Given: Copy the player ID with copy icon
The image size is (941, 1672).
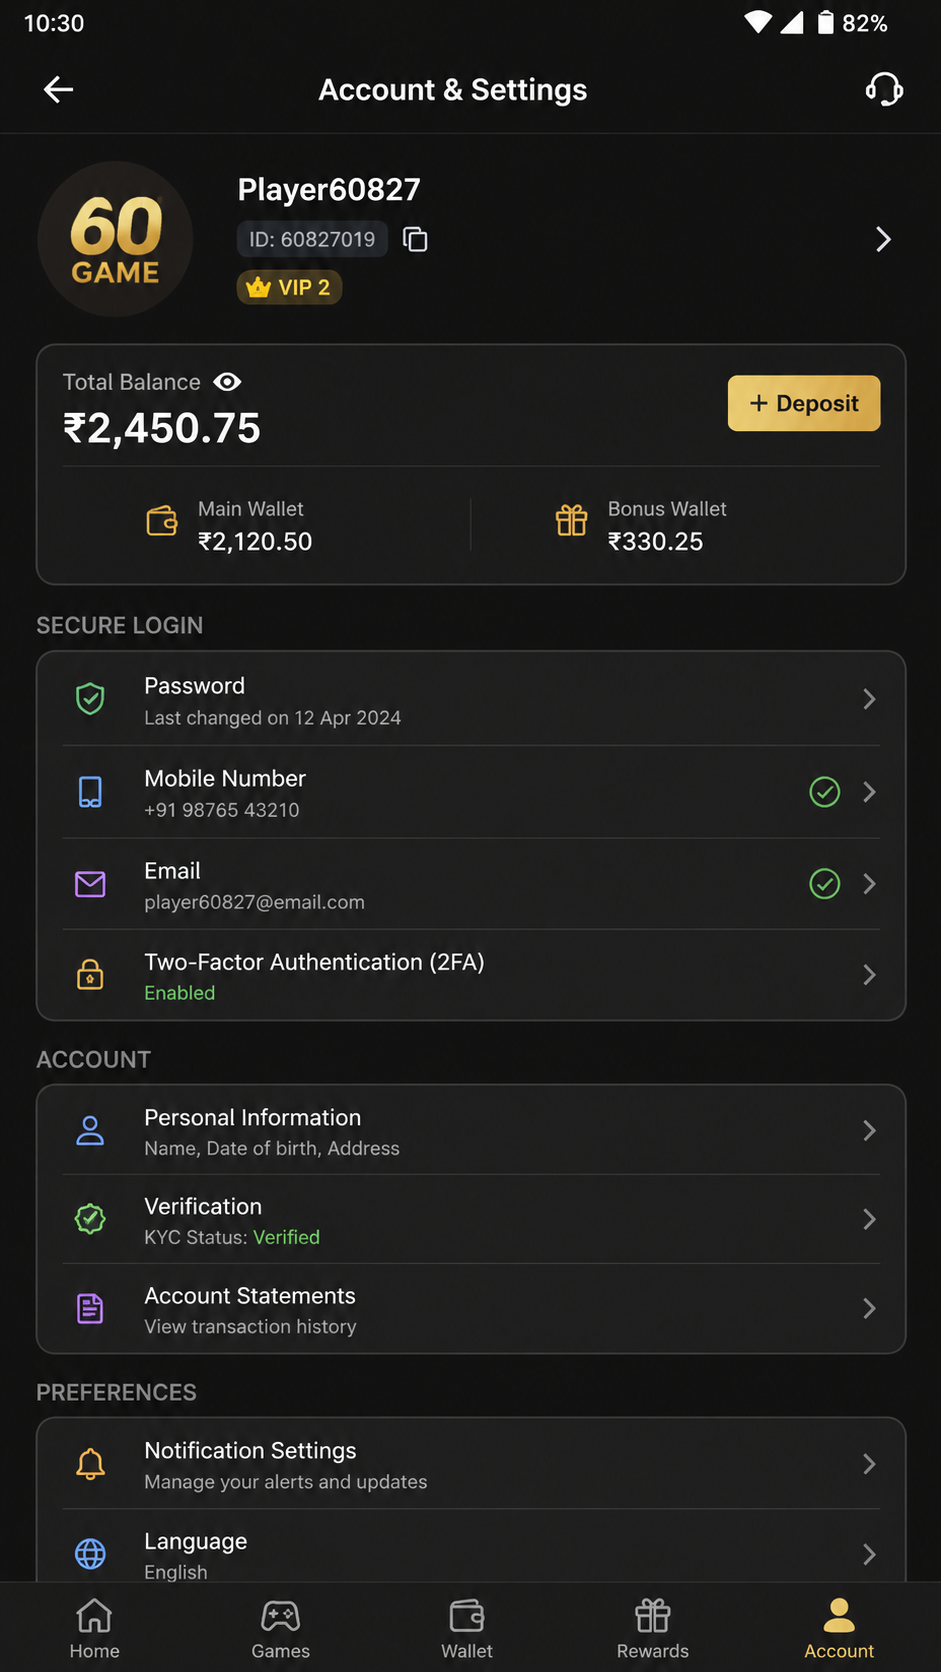Looking at the screenshot, I should click(415, 239).
